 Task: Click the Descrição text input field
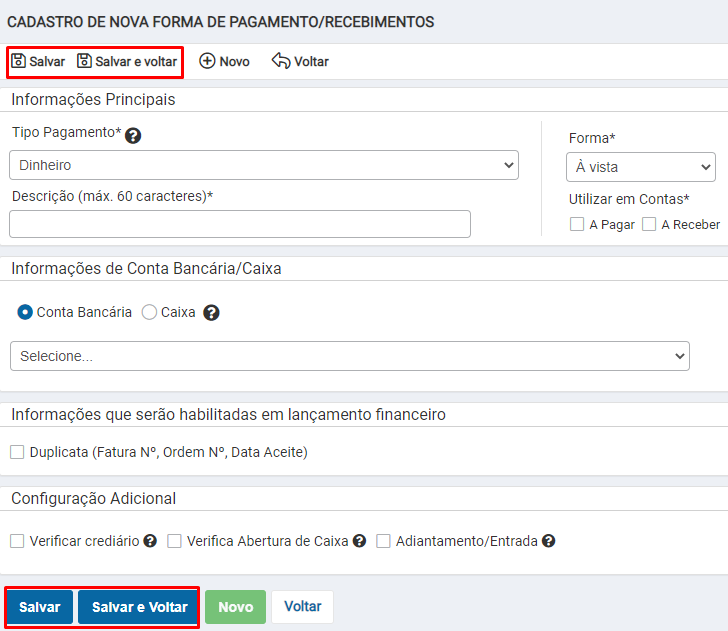[240, 224]
